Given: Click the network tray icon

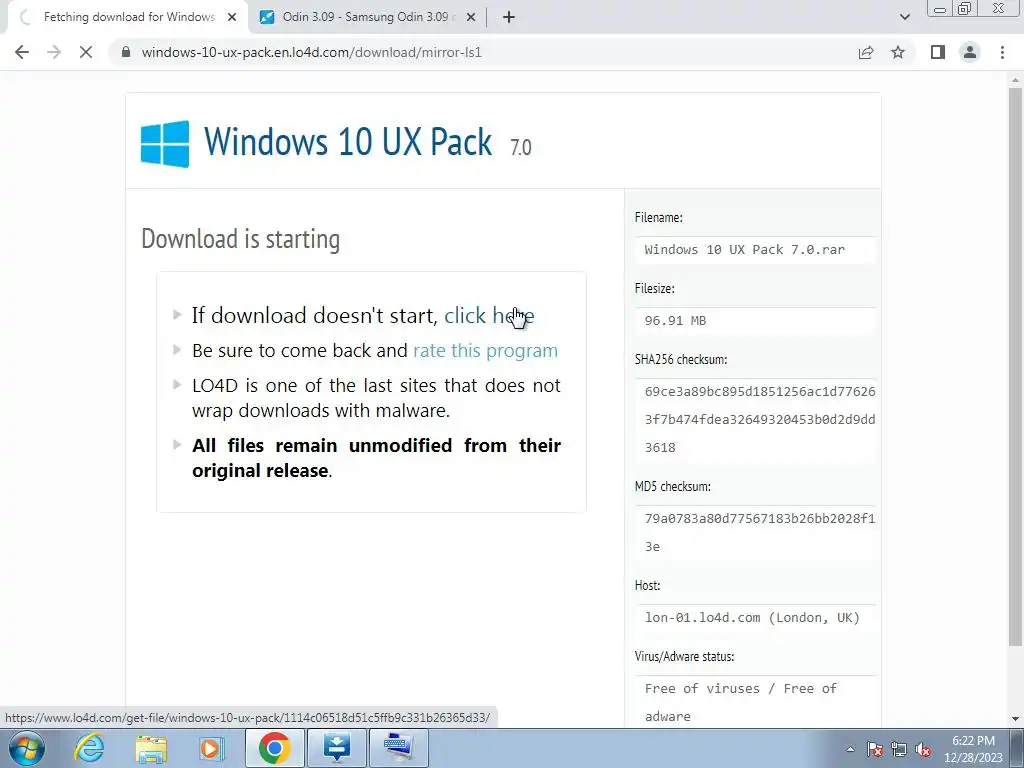Looking at the screenshot, I should [x=899, y=749].
